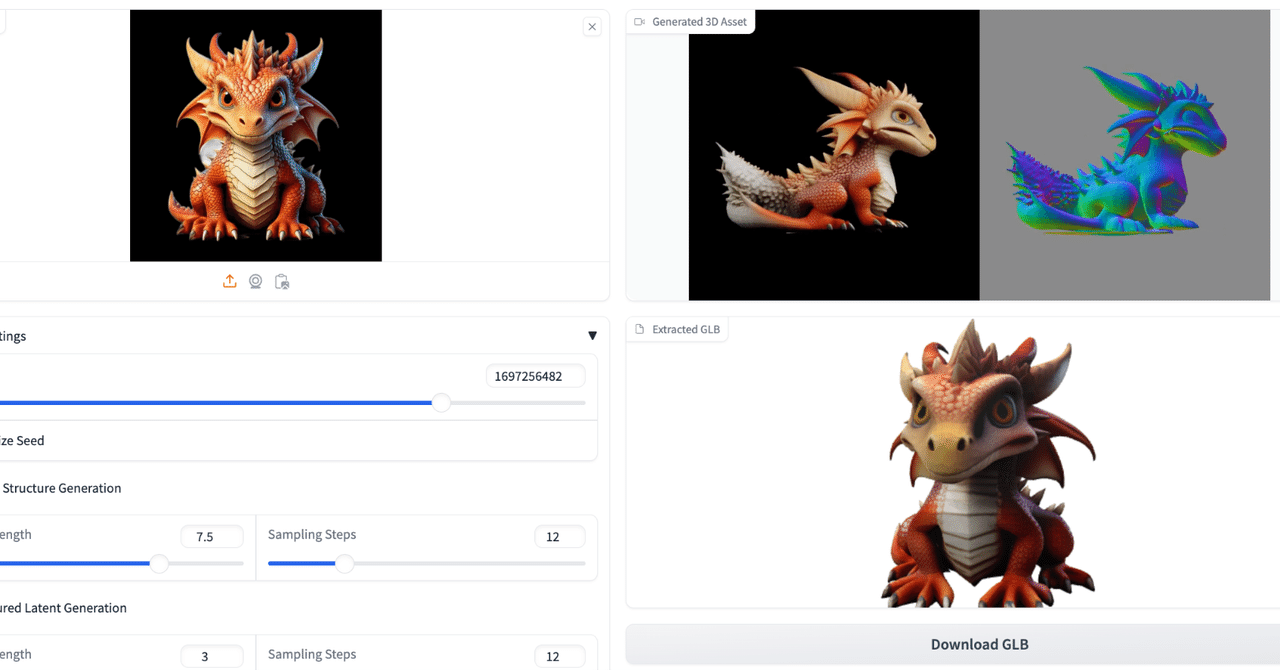The height and width of the screenshot is (670, 1280).
Task: Edit the Guidance Strength value of 7.5
Action: (x=211, y=536)
